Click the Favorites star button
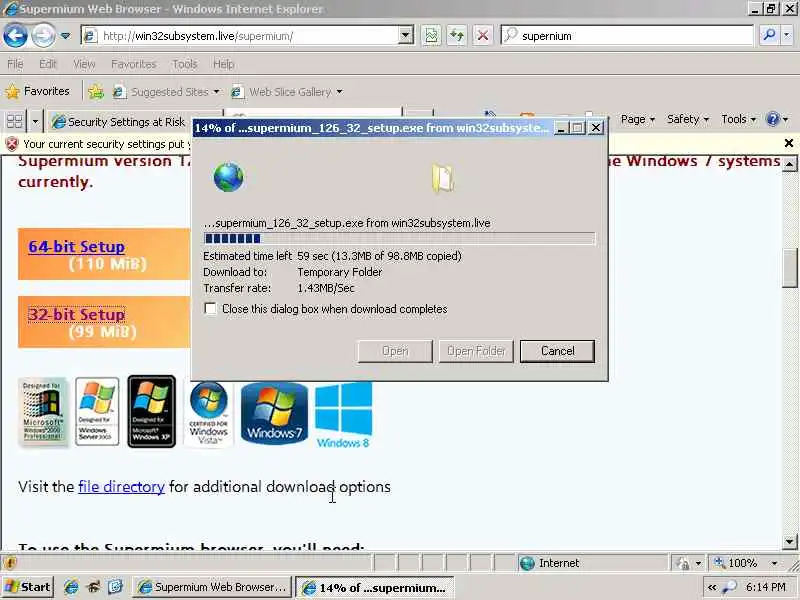800x600 pixels. tap(38, 91)
